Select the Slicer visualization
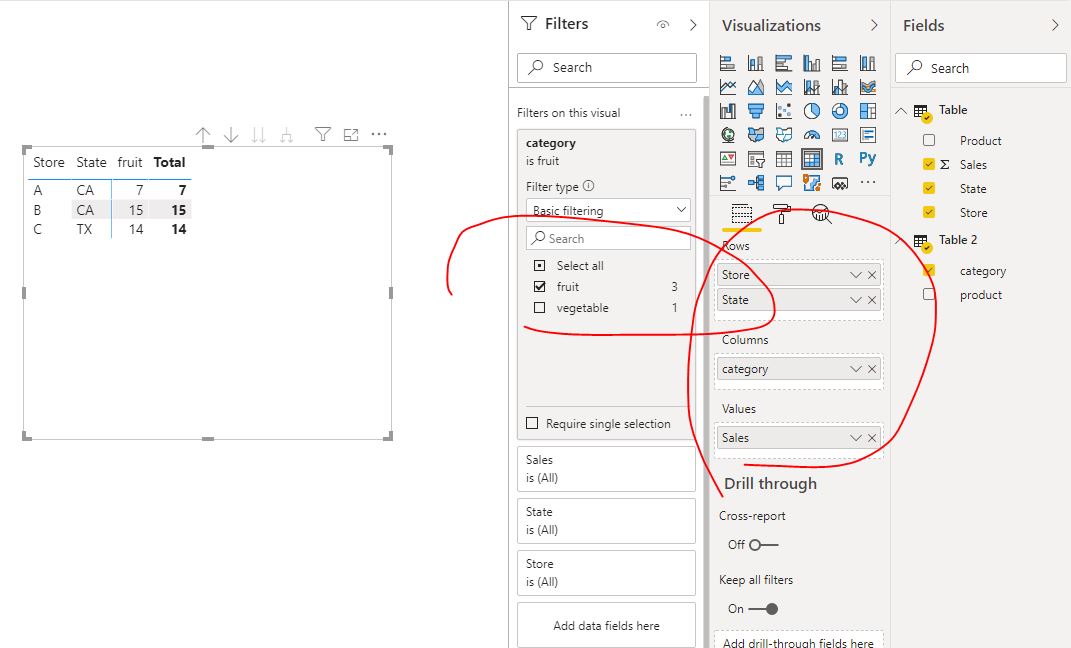The image size is (1071, 648). point(755,159)
